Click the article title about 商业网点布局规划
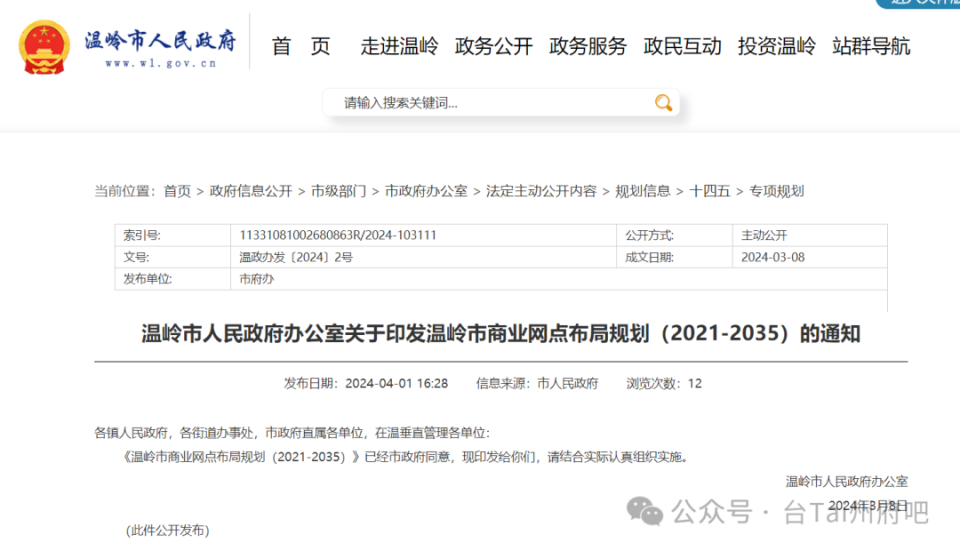This screenshot has height=551, width=960. pos(501,334)
